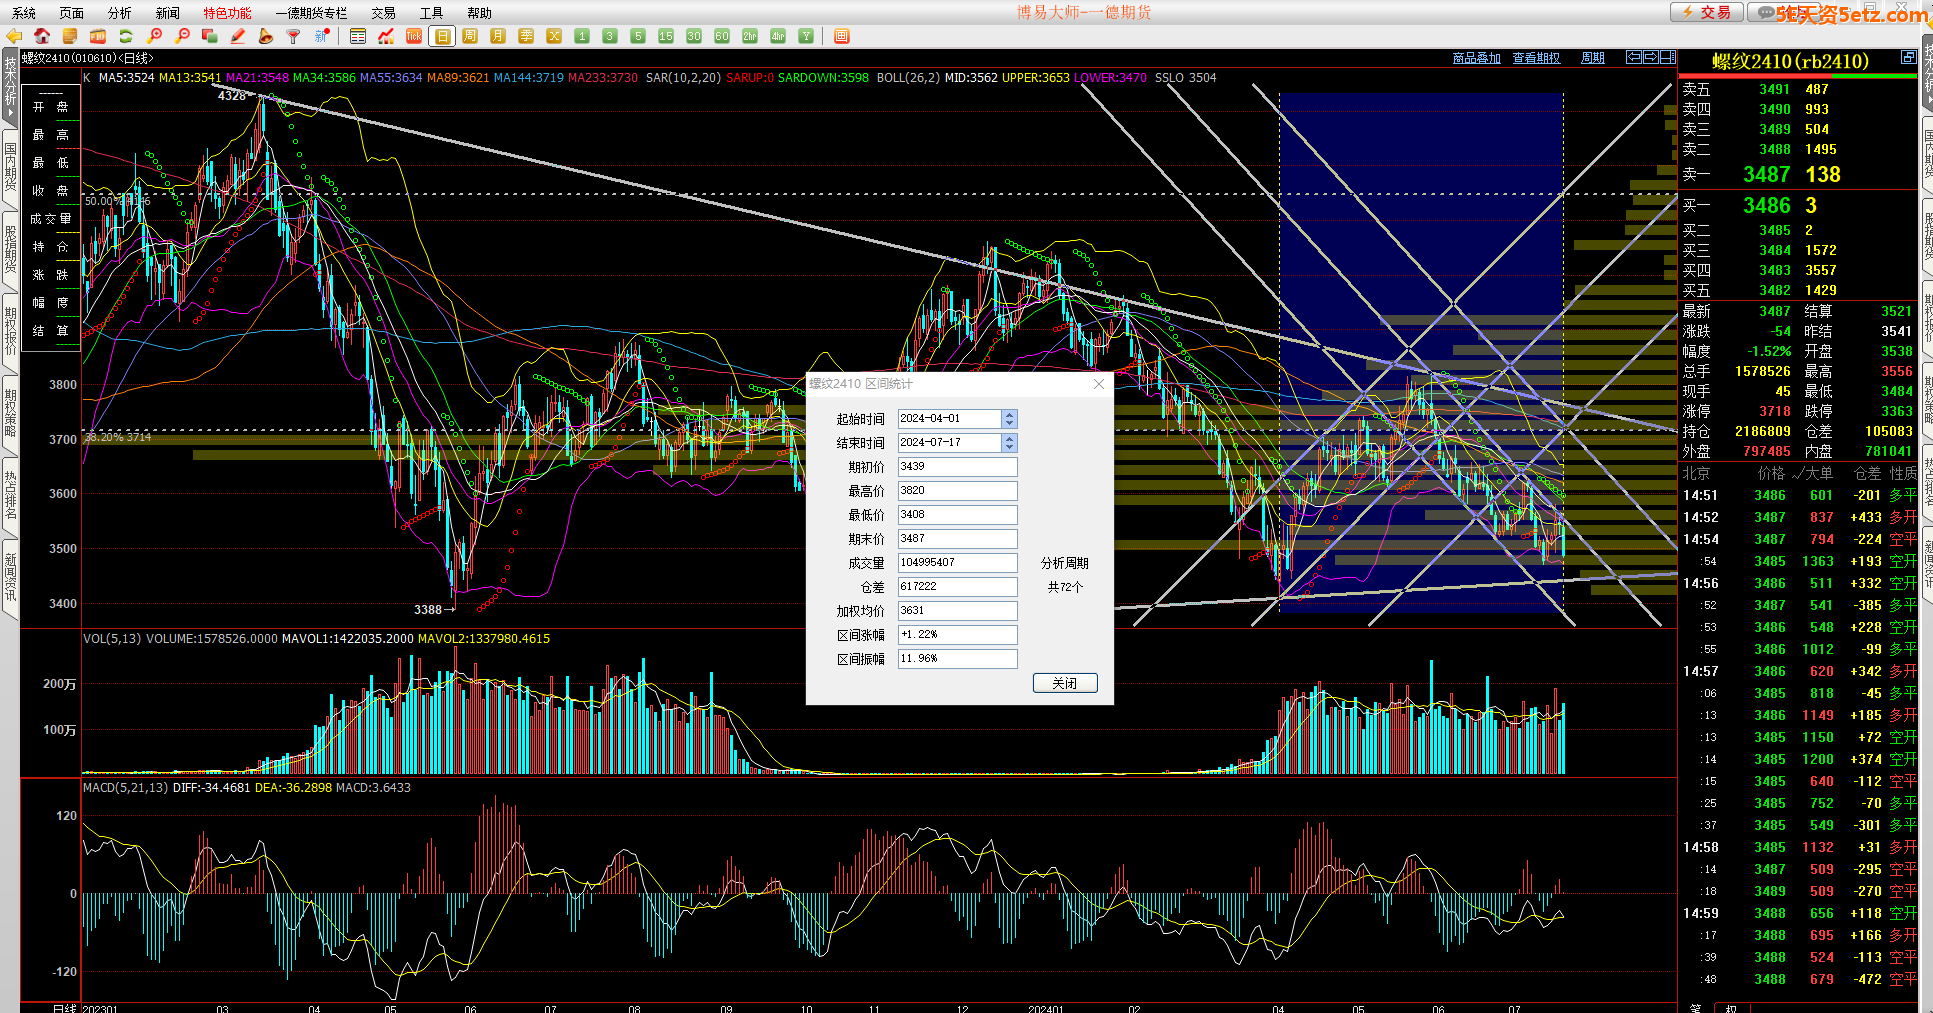Go to the red house home icon
Viewport: 1933px width, 1013px height.
(x=42, y=36)
